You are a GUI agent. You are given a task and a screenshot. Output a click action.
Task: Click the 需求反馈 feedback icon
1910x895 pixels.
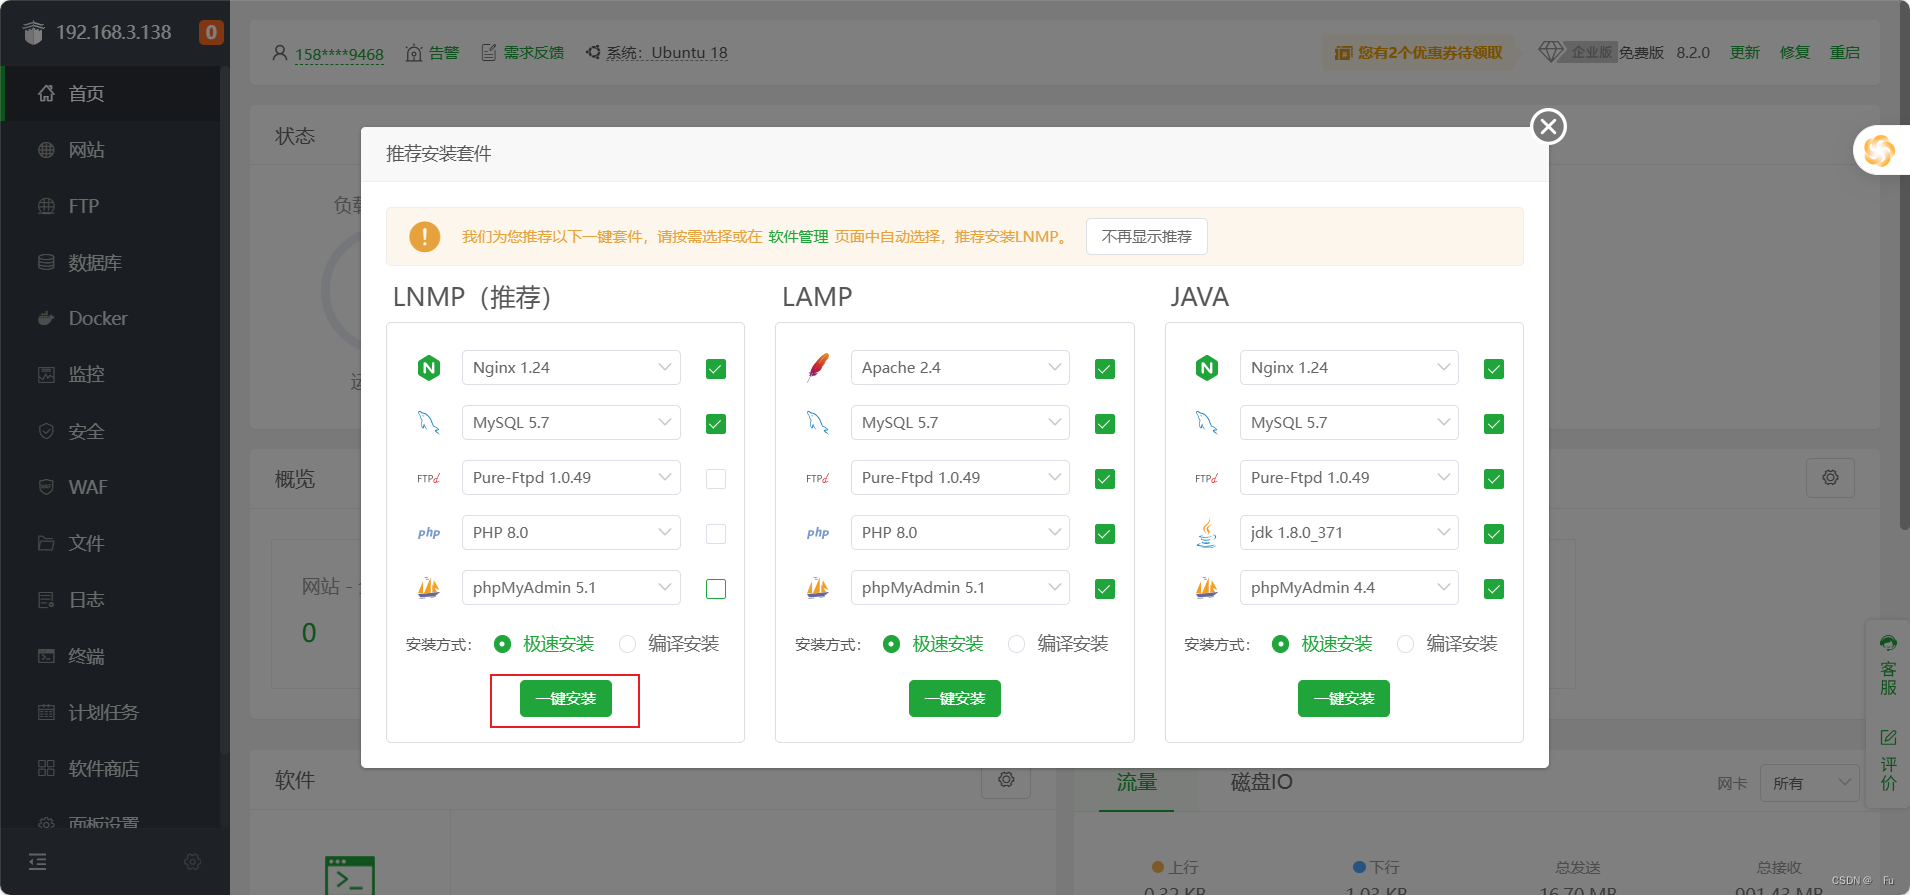coord(489,52)
